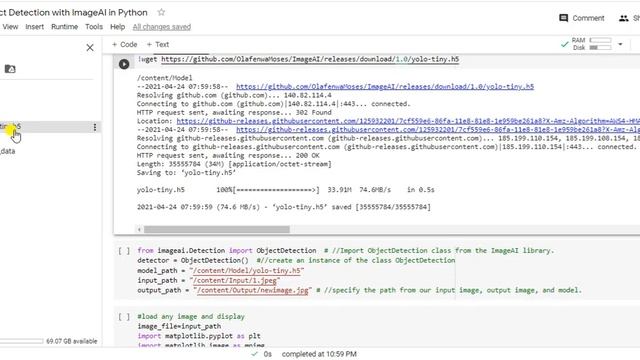Click the HTTP request 302 Found line
The image size is (640, 360).
234,113
